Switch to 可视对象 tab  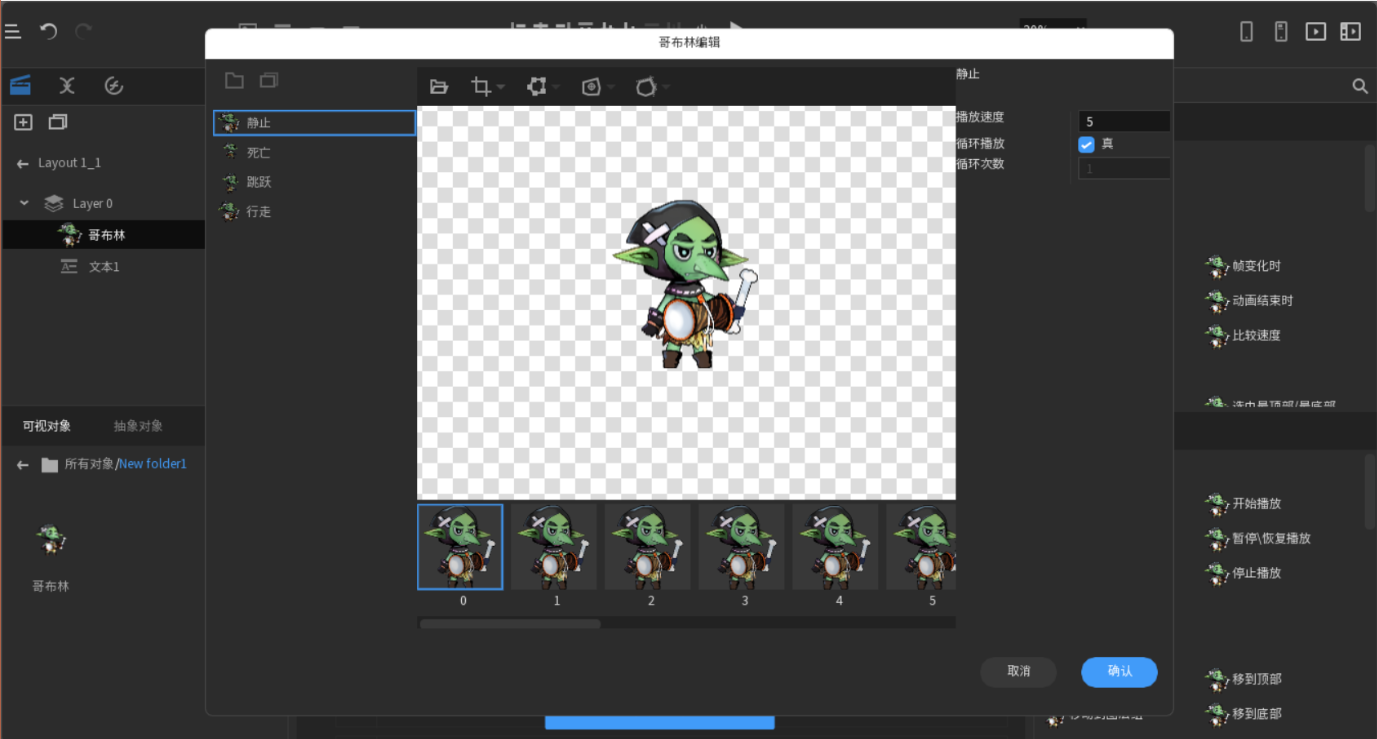[47, 426]
